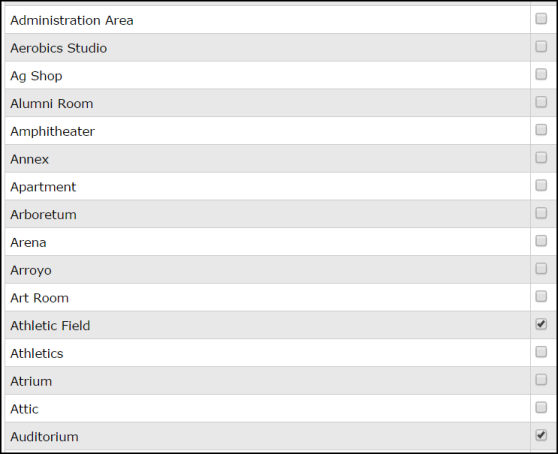Click the Amphitheater row label
This screenshot has height=454, width=558.
tap(52, 132)
